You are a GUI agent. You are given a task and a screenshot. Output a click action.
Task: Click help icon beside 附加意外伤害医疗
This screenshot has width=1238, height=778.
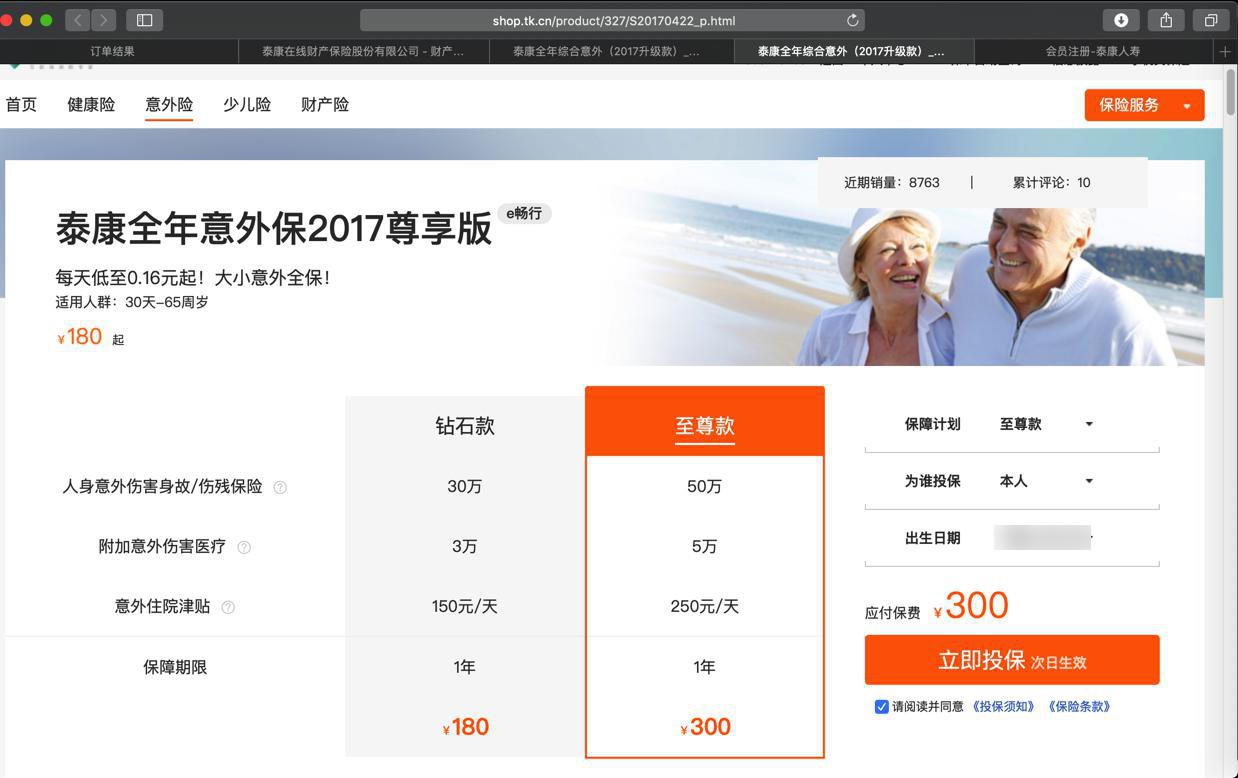click(244, 547)
